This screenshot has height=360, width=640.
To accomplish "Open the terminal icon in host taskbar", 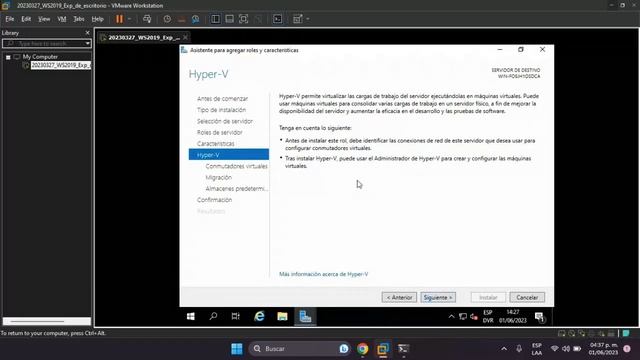I will point(403,349).
